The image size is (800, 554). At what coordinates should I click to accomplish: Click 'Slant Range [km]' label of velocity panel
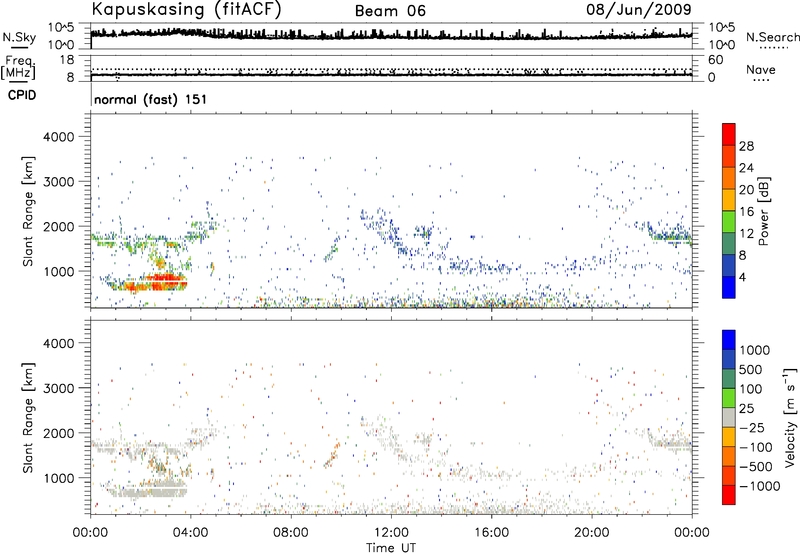28,417
